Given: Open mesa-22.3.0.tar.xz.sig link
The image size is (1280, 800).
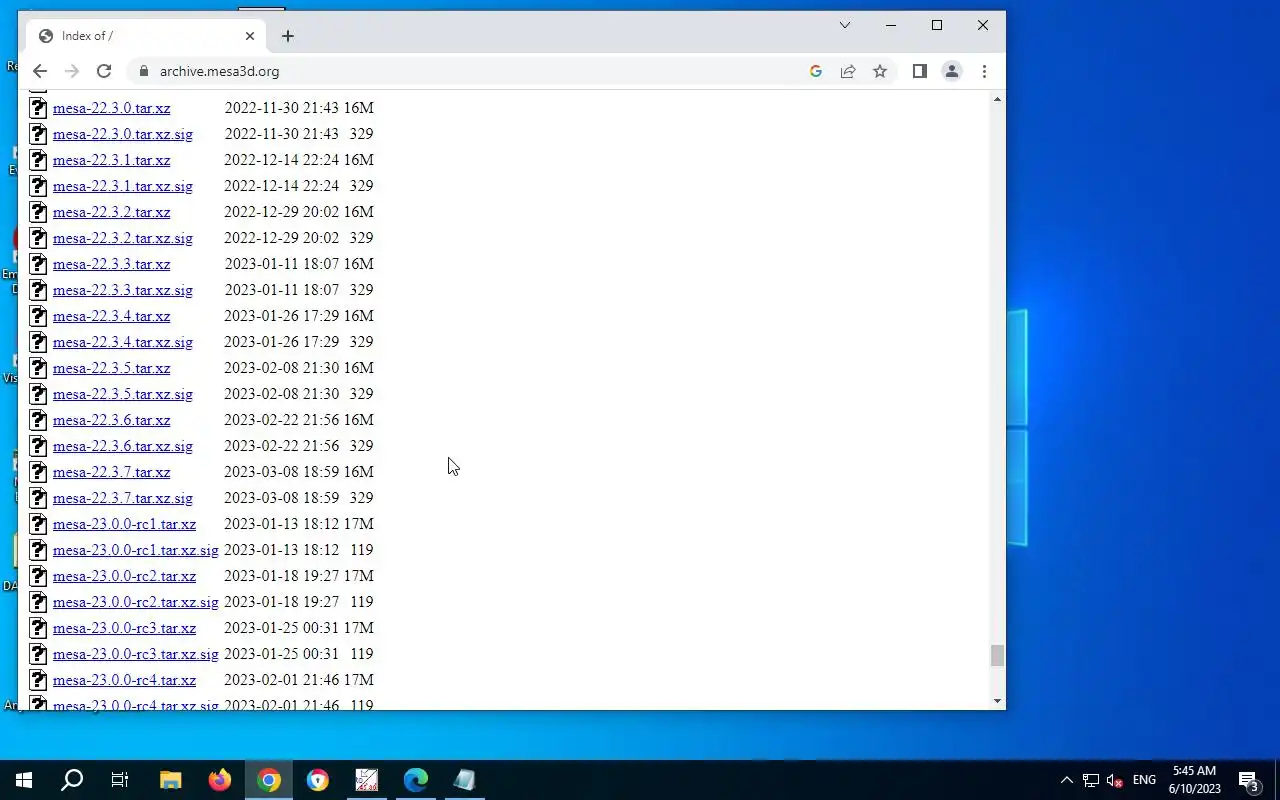Looking at the screenshot, I should 122,134.
